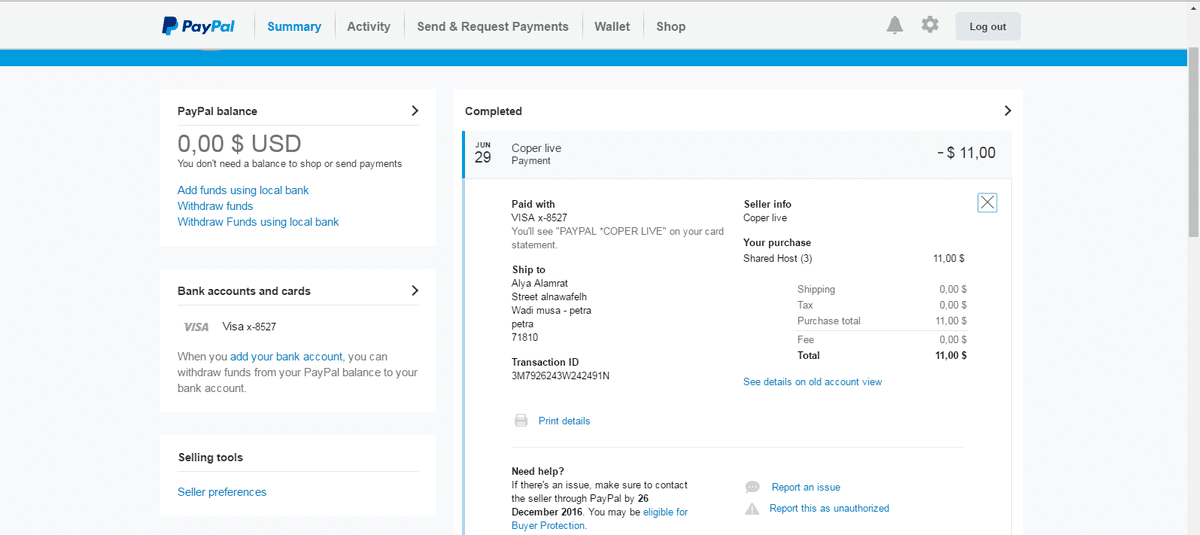Click the Report an issue speech bubble icon

click(x=752, y=487)
